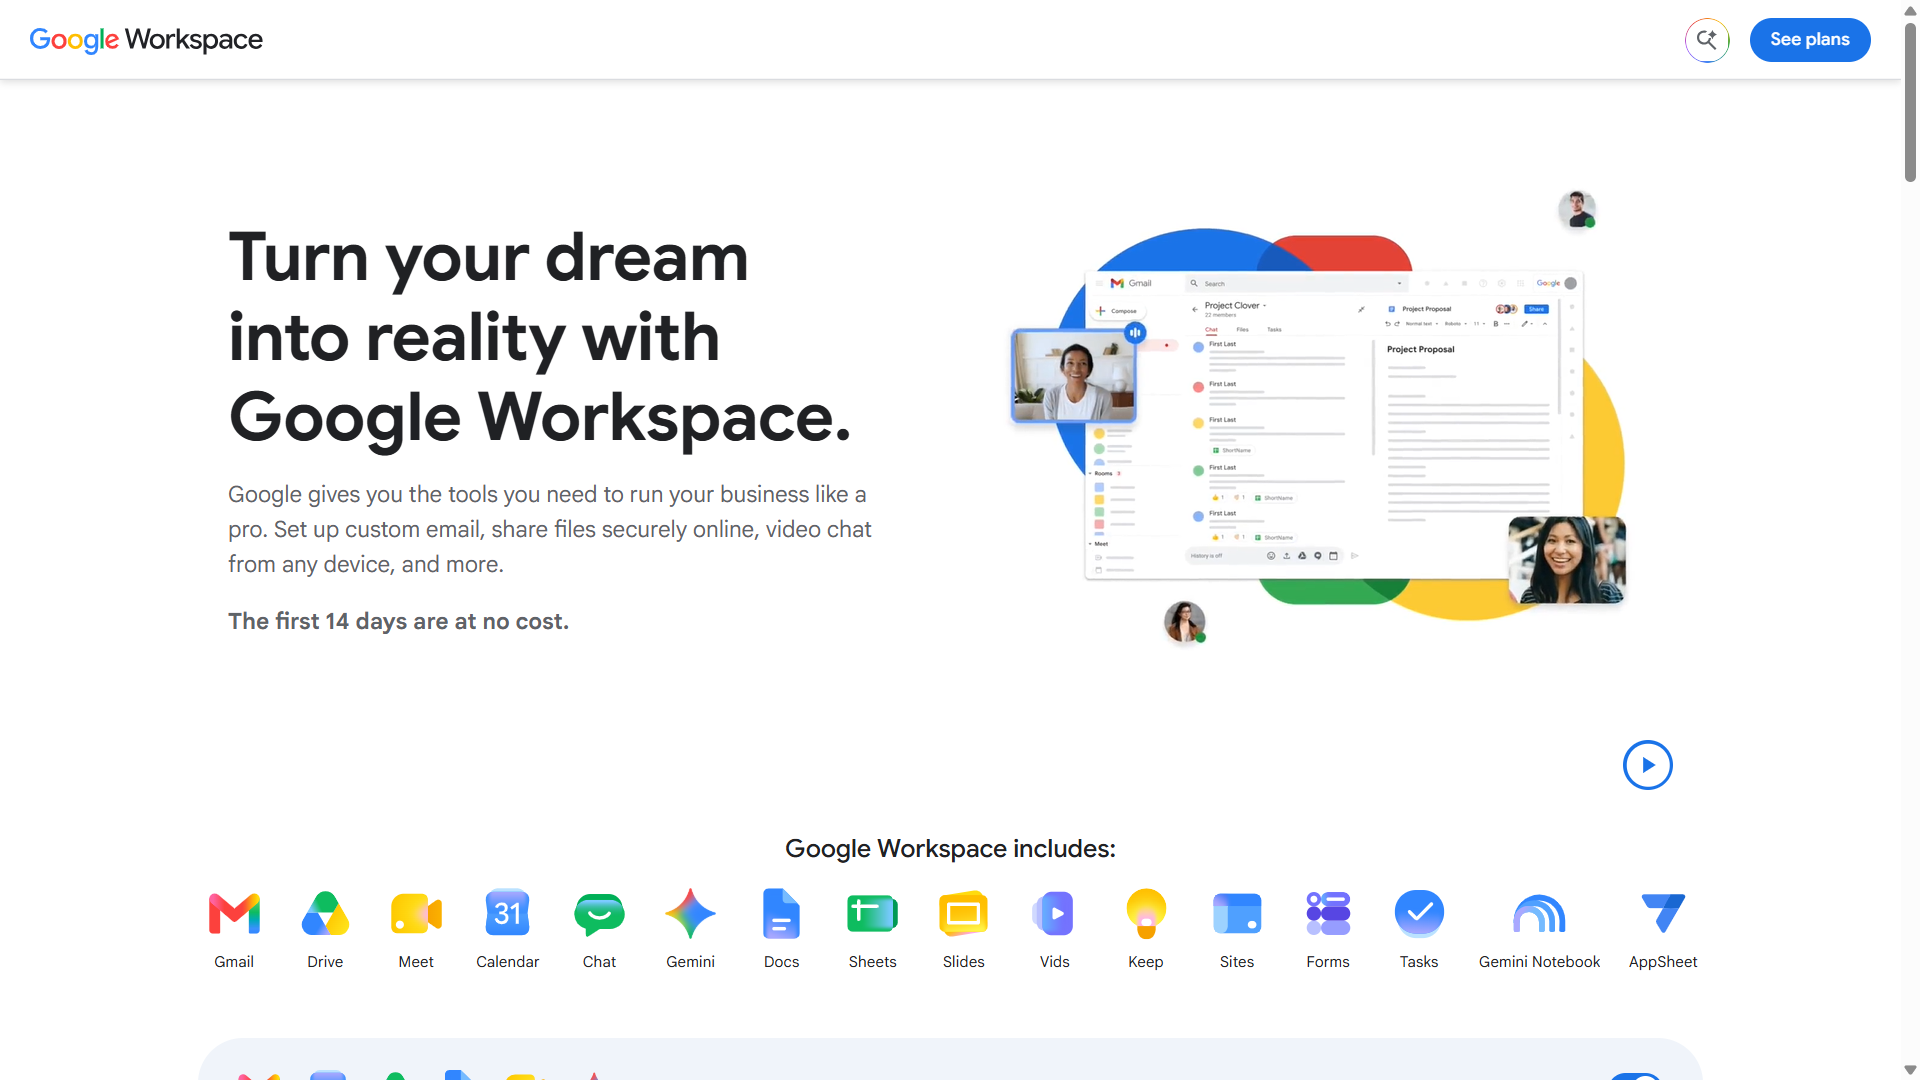Viewport: 1920px width, 1080px height.
Task: Play the hero animation with play button
Action: 1648,765
